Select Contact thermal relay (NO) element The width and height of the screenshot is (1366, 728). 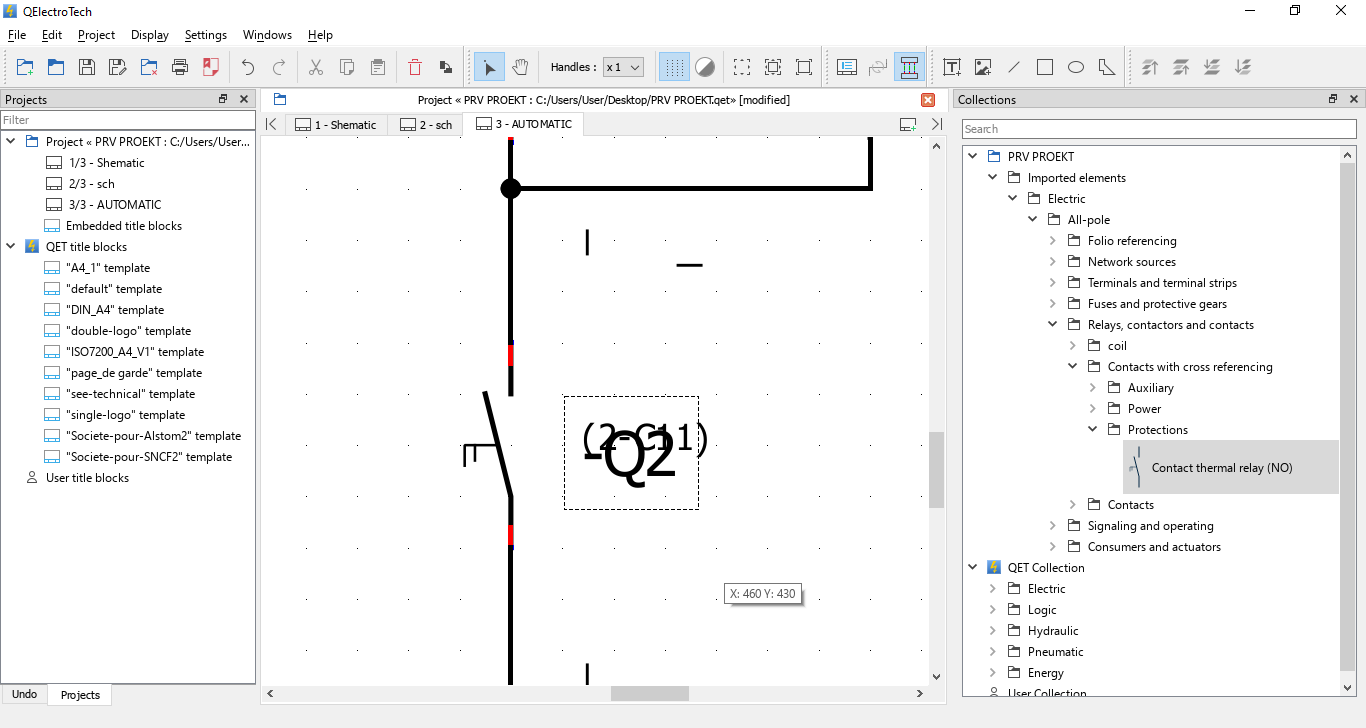tap(1221, 468)
